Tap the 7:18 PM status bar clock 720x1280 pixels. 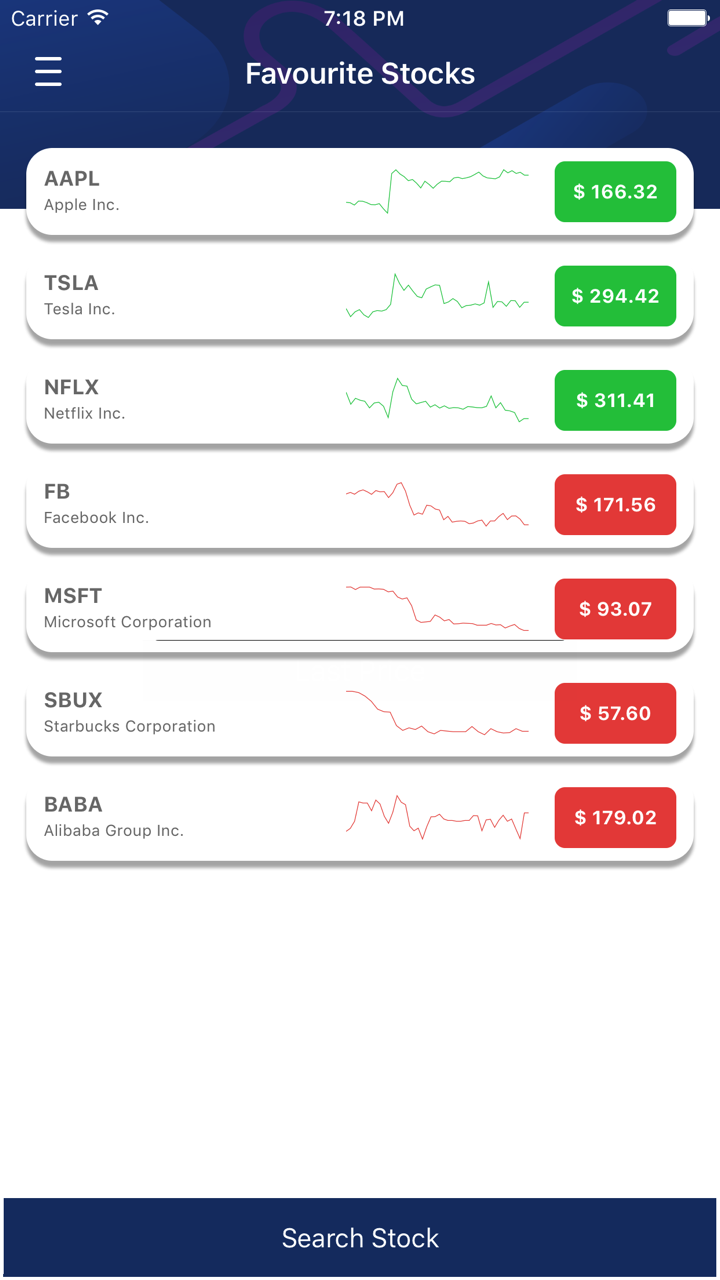364,18
